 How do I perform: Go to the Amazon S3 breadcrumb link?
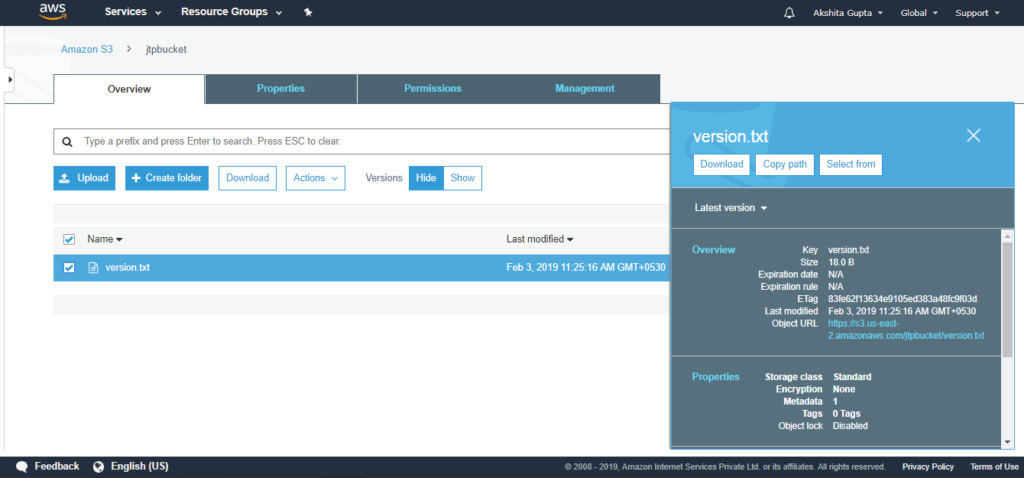pos(87,49)
